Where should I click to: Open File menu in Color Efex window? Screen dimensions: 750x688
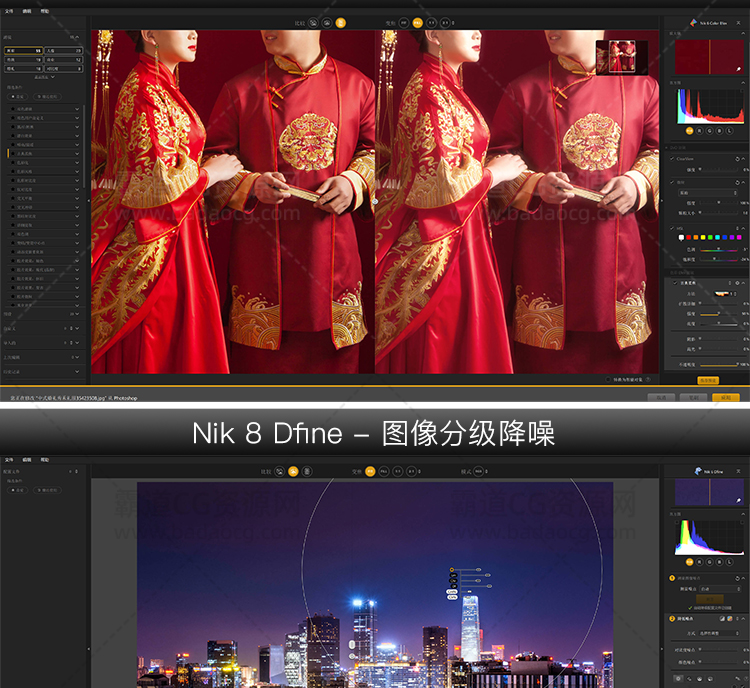click(9, 11)
